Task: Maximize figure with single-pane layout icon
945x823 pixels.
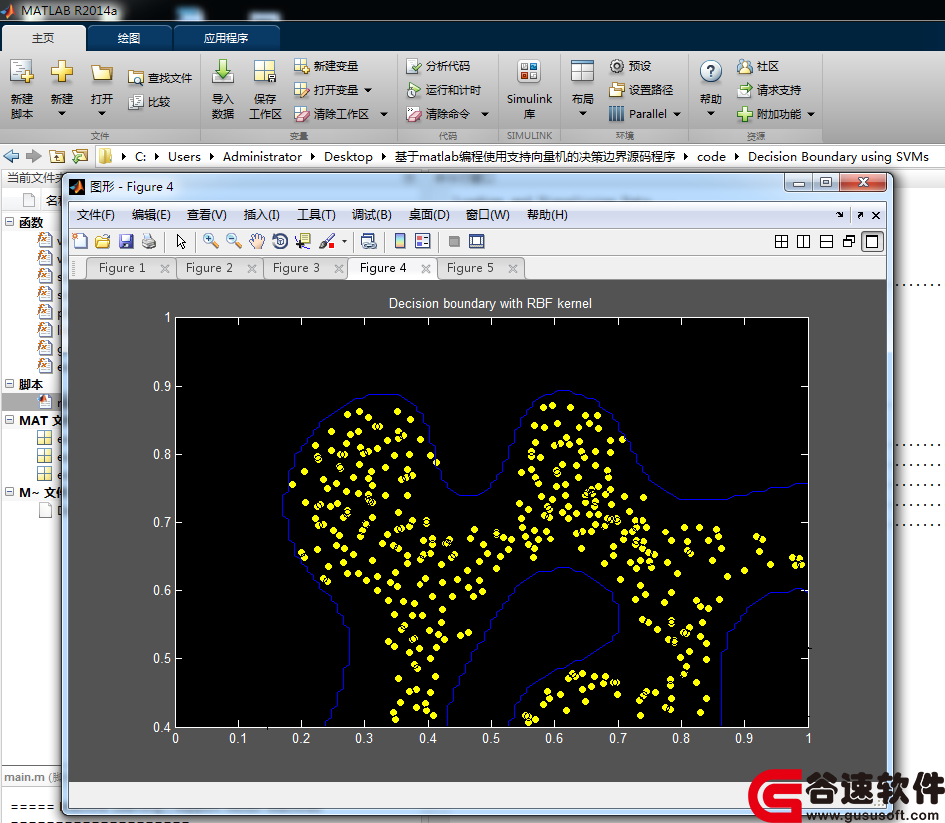Action: click(x=872, y=242)
